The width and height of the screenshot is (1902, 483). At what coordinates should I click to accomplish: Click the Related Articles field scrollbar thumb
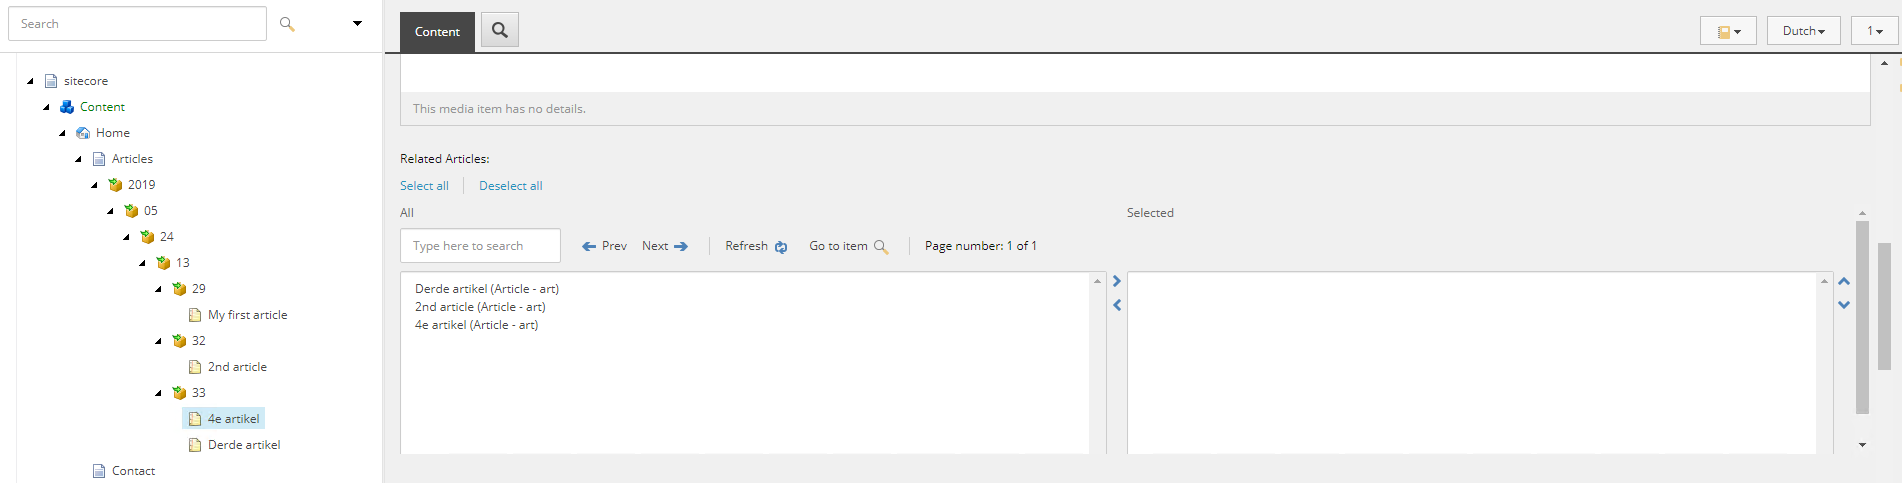point(1862,317)
